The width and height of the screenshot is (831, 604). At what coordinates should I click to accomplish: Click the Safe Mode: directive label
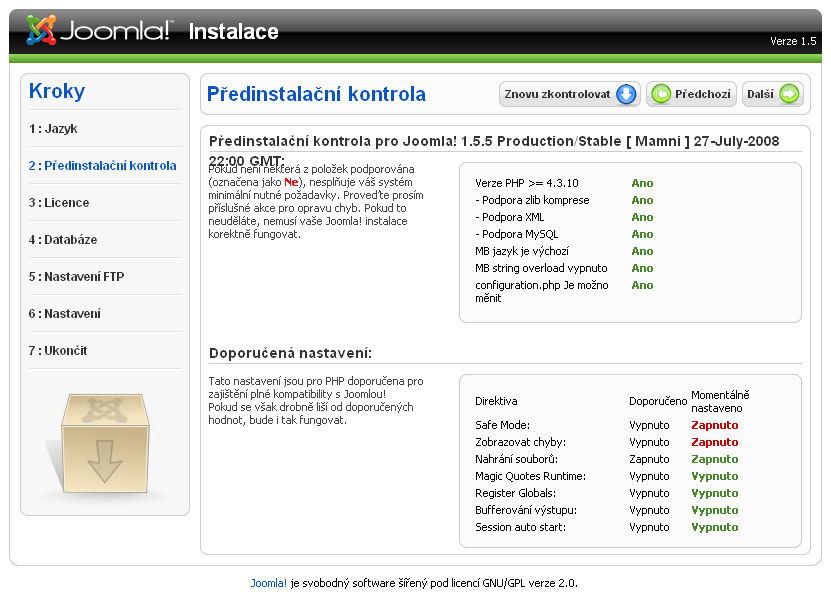[502, 425]
